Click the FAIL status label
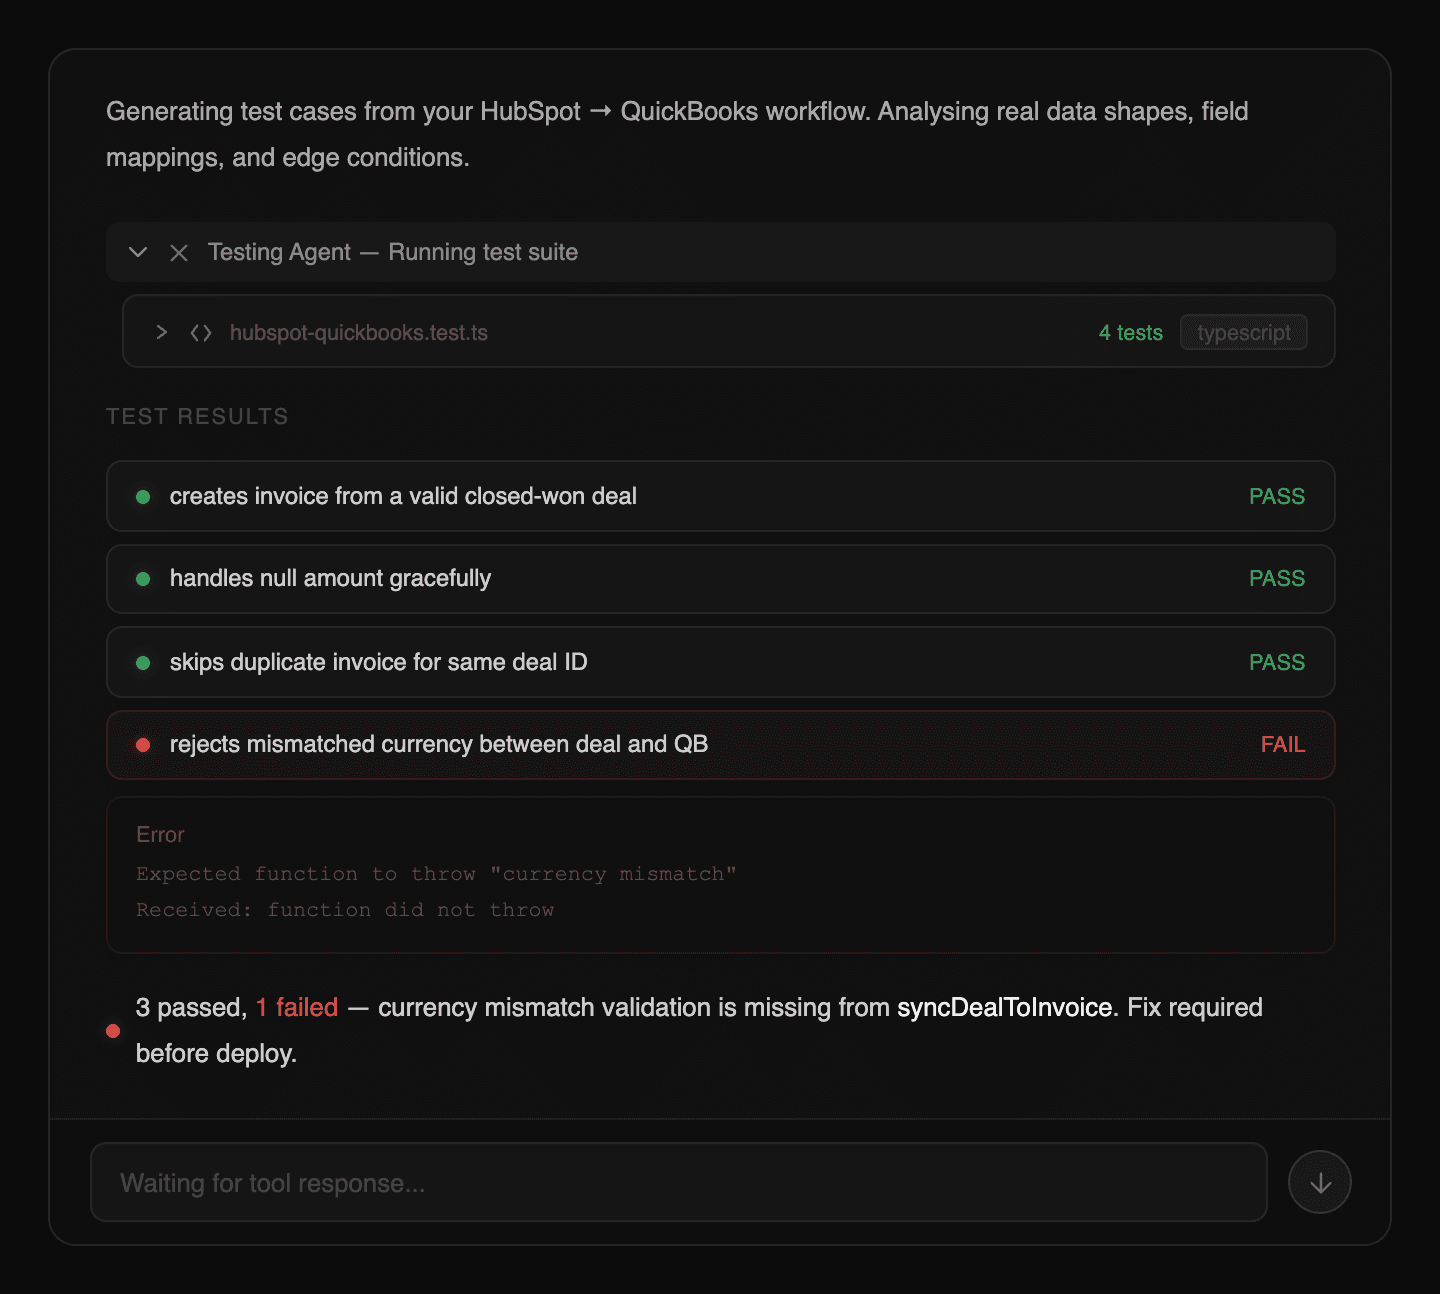This screenshot has height=1294, width=1440. [1282, 745]
